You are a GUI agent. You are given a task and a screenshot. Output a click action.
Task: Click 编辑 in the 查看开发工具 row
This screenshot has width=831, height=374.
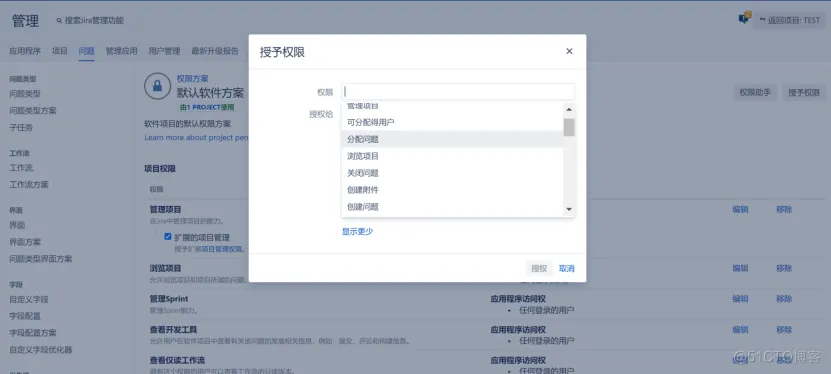(740, 330)
